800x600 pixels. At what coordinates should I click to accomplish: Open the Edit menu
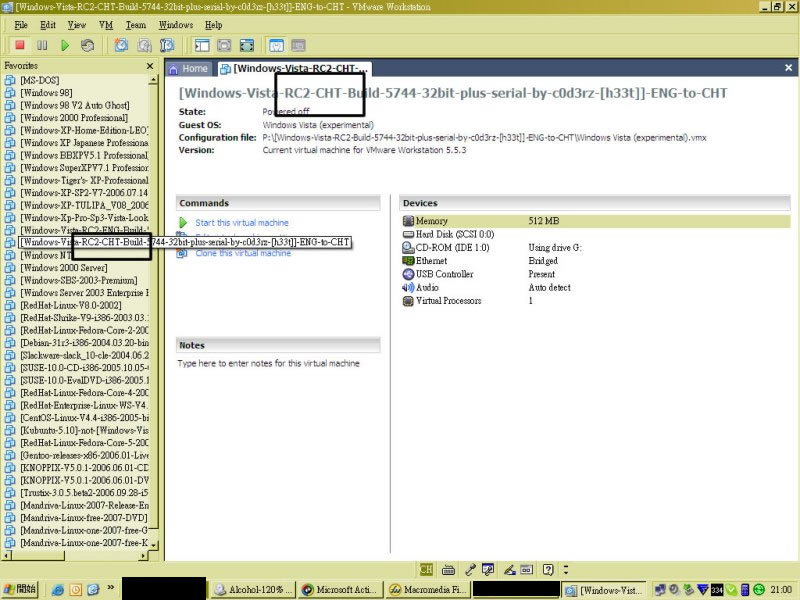point(48,25)
